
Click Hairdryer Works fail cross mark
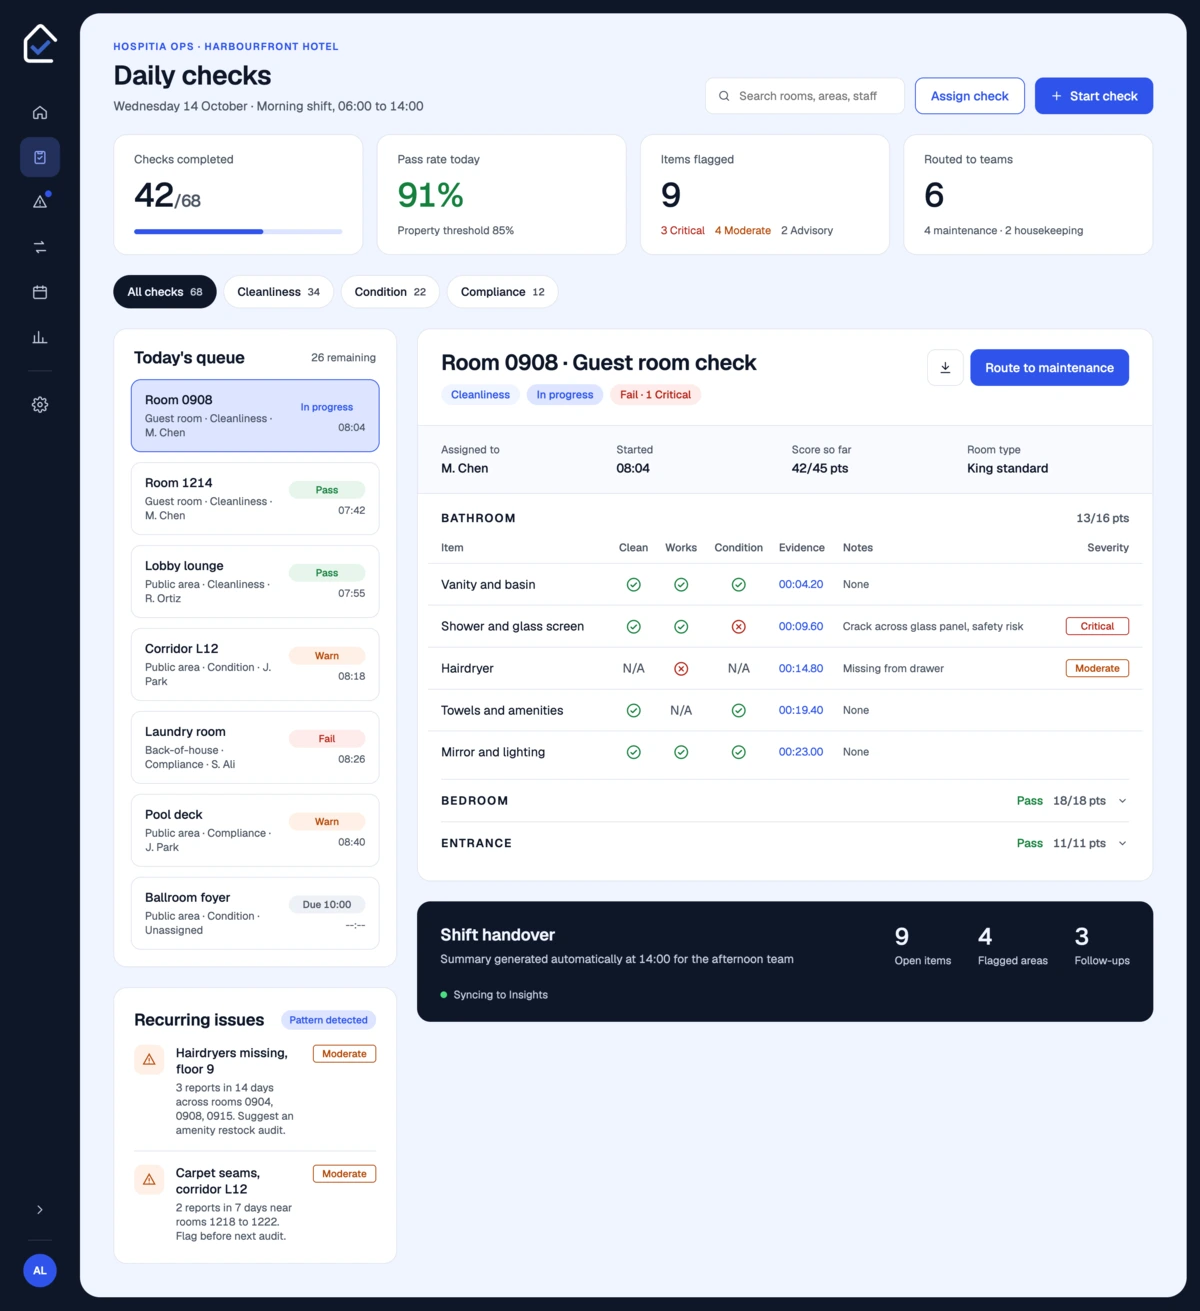click(x=681, y=669)
